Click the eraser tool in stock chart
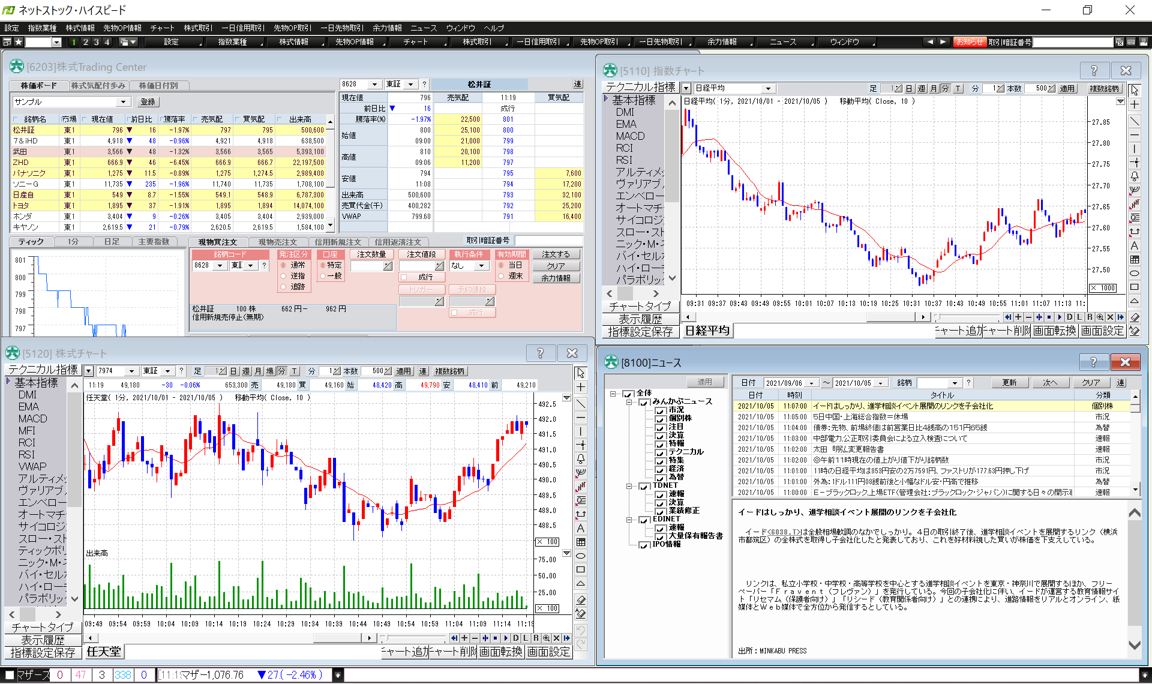Image resolution: width=1152 pixels, height=684 pixels. [x=581, y=600]
